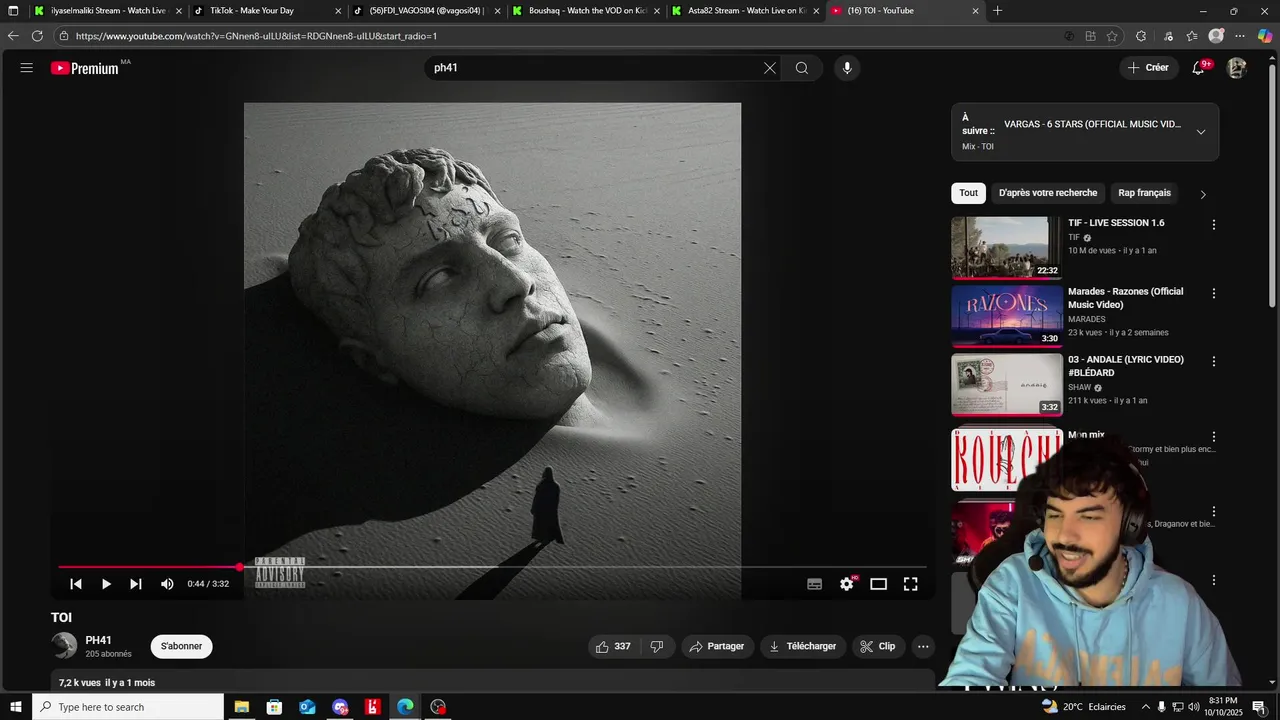Screen dimensions: 1280x720
Task: Open Windows Start menu
Action: 15,707
